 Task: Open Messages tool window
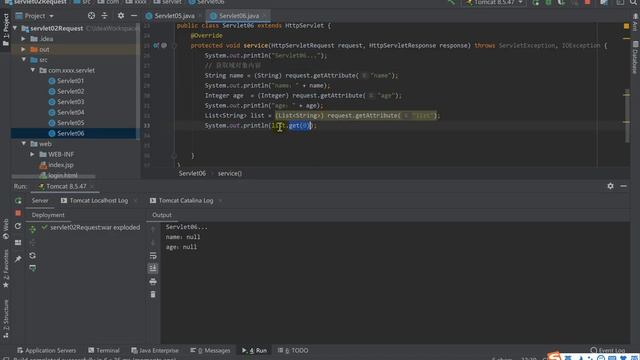click(x=210, y=350)
